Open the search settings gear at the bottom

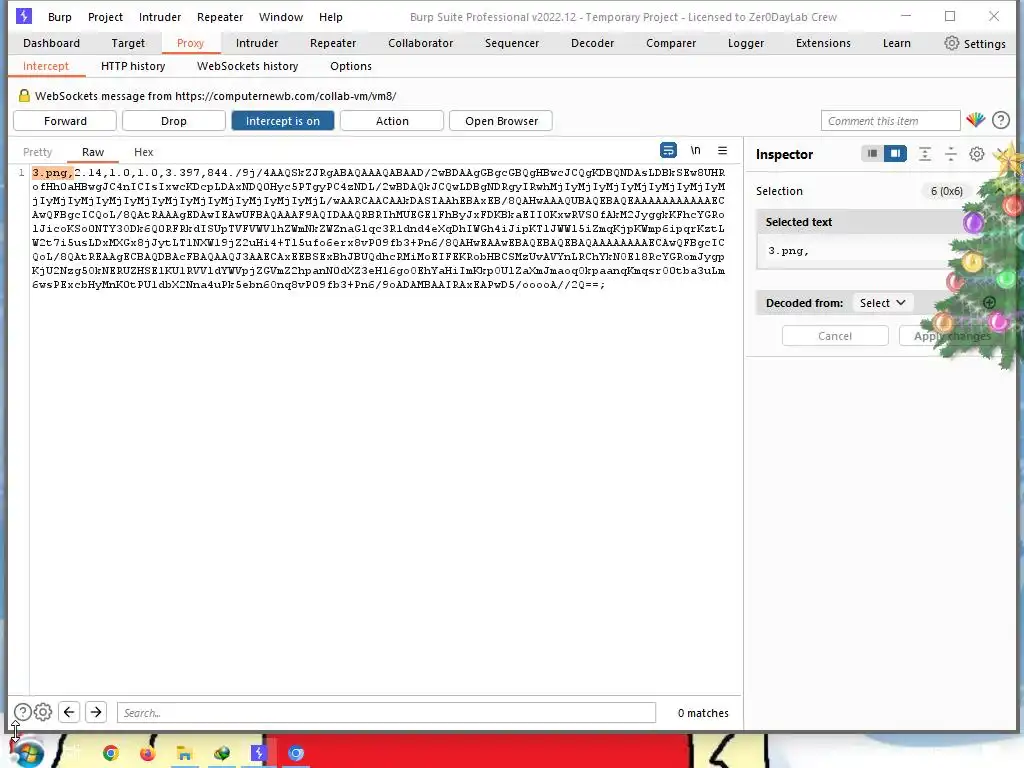43,712
